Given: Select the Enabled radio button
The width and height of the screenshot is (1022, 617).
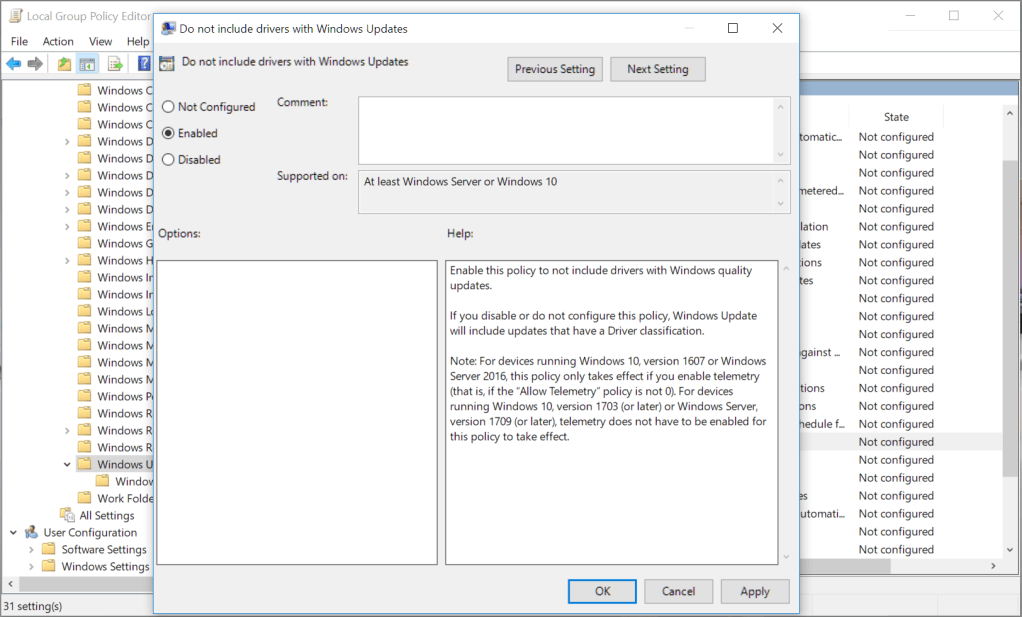Looking at the screenshot, I should click(168, 133).
